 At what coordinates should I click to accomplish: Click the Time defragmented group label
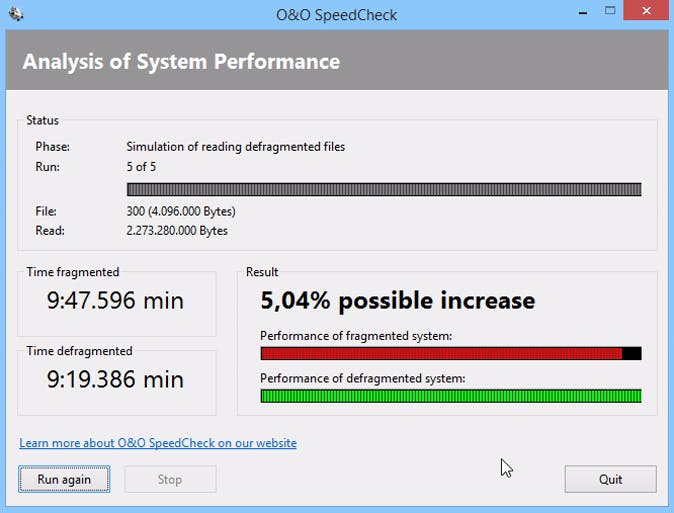point(79,351)
